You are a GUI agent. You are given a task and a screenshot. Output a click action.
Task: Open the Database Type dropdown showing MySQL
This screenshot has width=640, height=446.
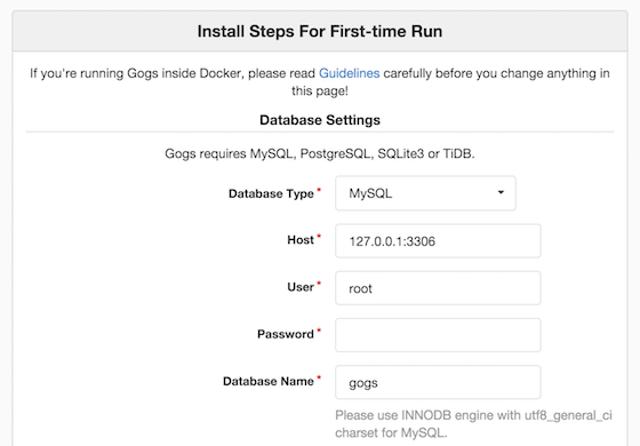pos(425,194)
